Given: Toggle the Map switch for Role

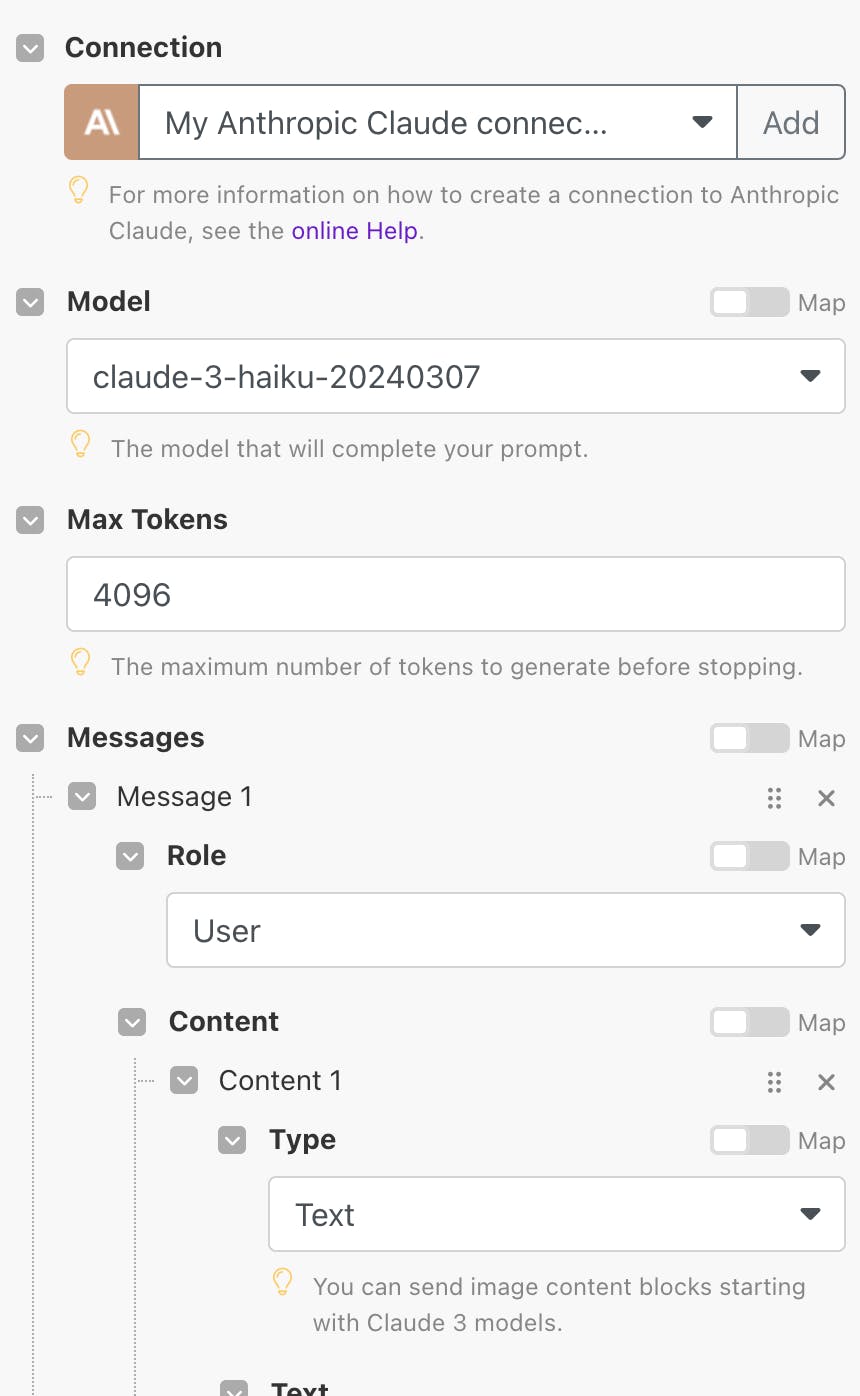Looking at the screenshot, I should (x=750, y=856).
